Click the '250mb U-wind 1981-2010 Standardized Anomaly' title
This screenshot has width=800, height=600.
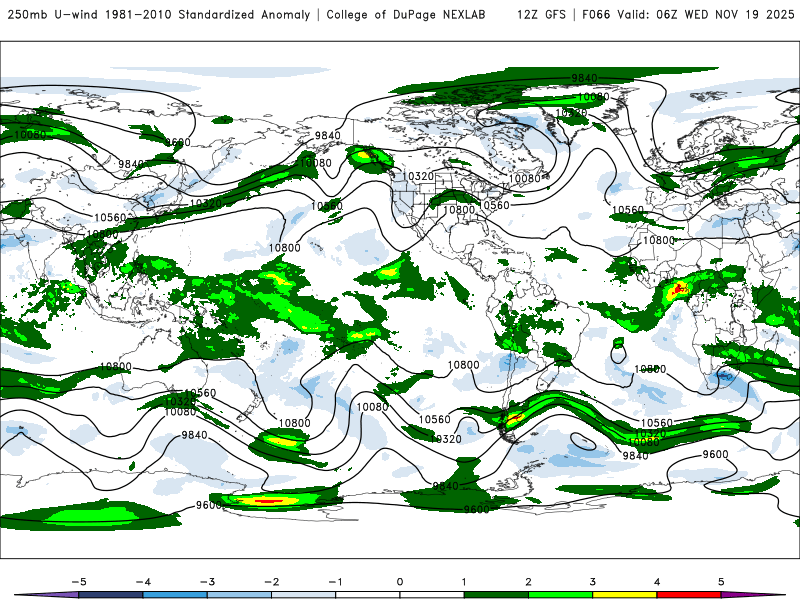(x=159, y=15)
